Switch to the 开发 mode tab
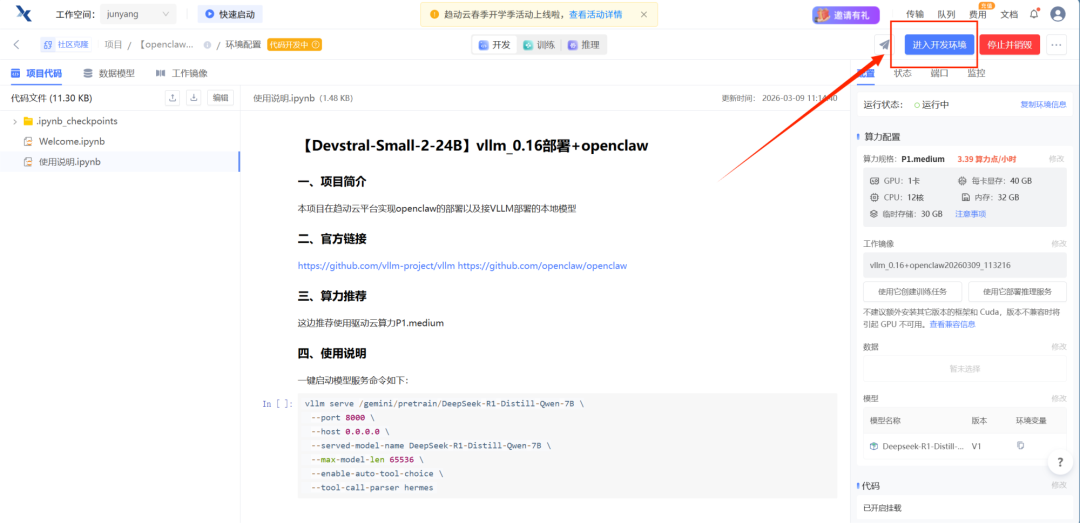This screenshot has height=523, width=1080. (495, 45)
